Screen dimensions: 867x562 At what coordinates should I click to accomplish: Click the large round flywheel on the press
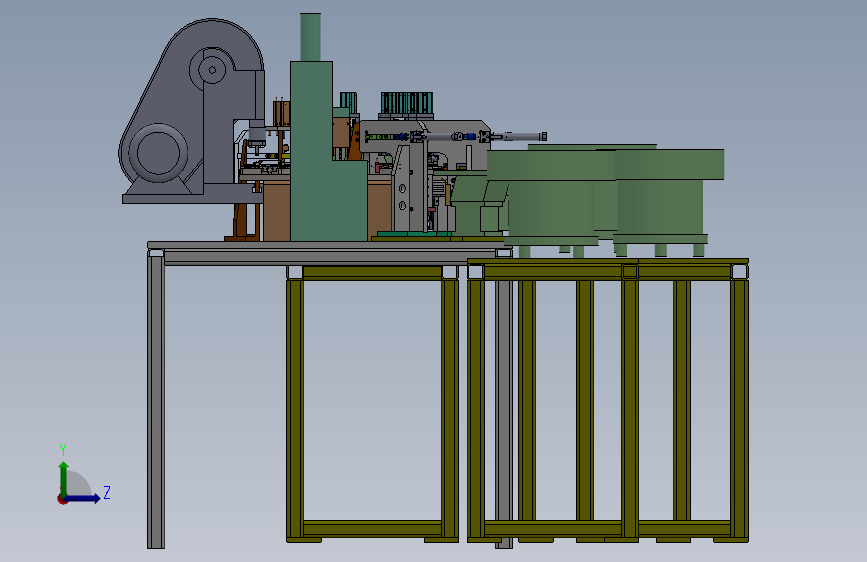[158, 153]
